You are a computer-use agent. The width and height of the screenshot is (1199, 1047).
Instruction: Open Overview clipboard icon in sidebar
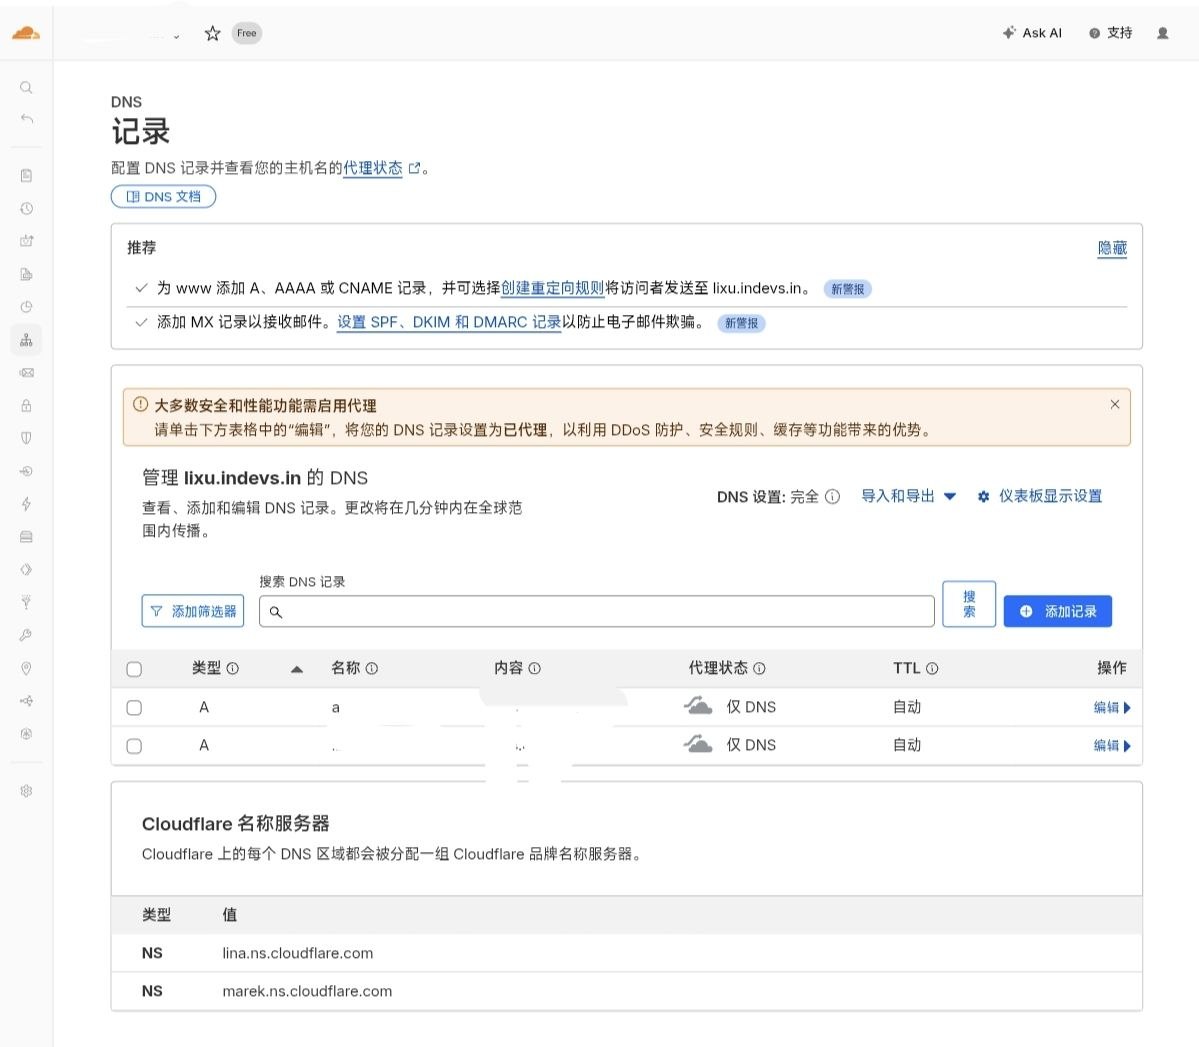(26, 175)
